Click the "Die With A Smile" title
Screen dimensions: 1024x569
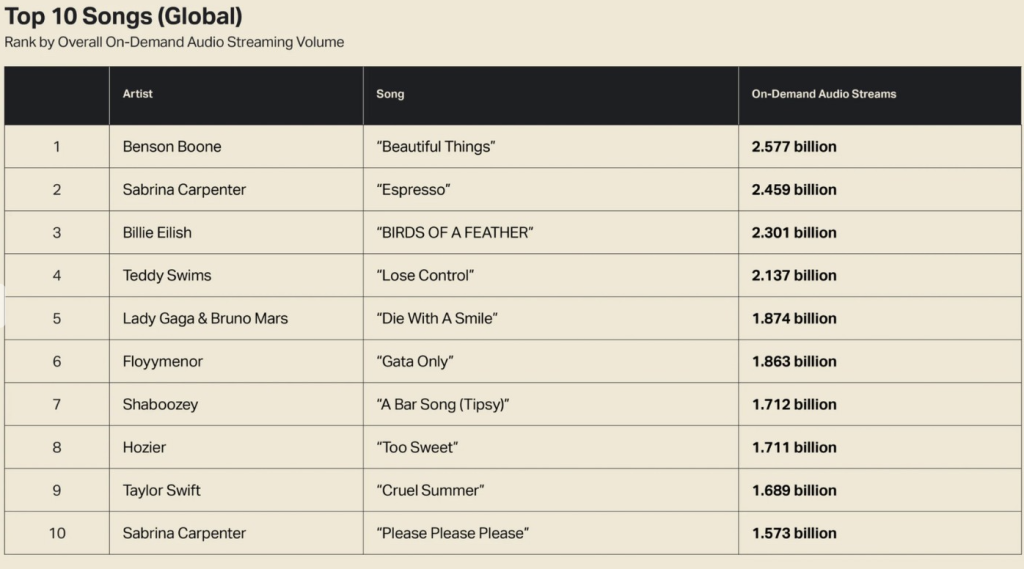437,319
